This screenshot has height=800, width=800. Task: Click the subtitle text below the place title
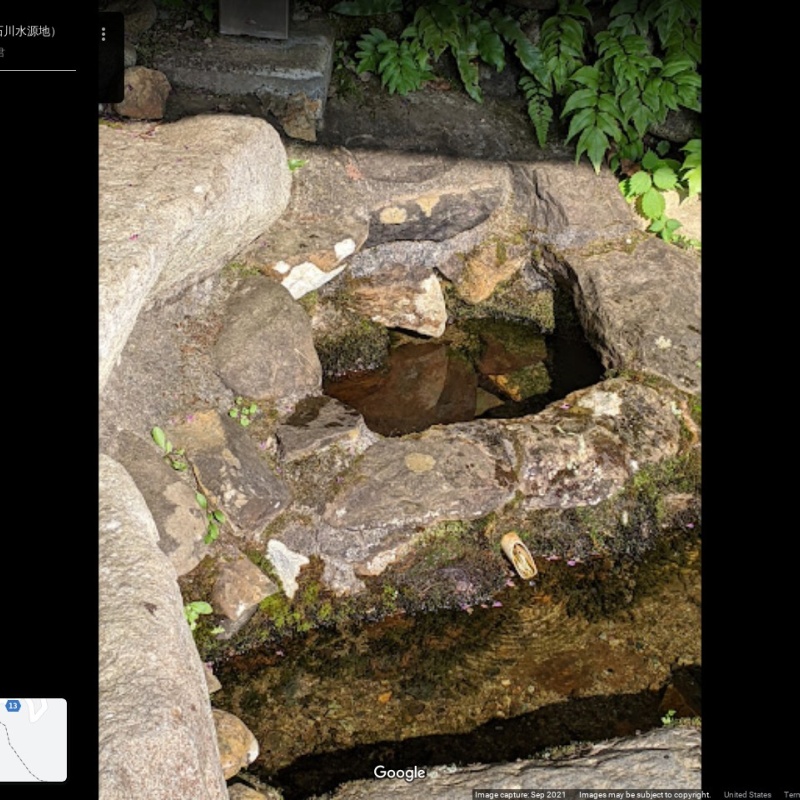3,53
